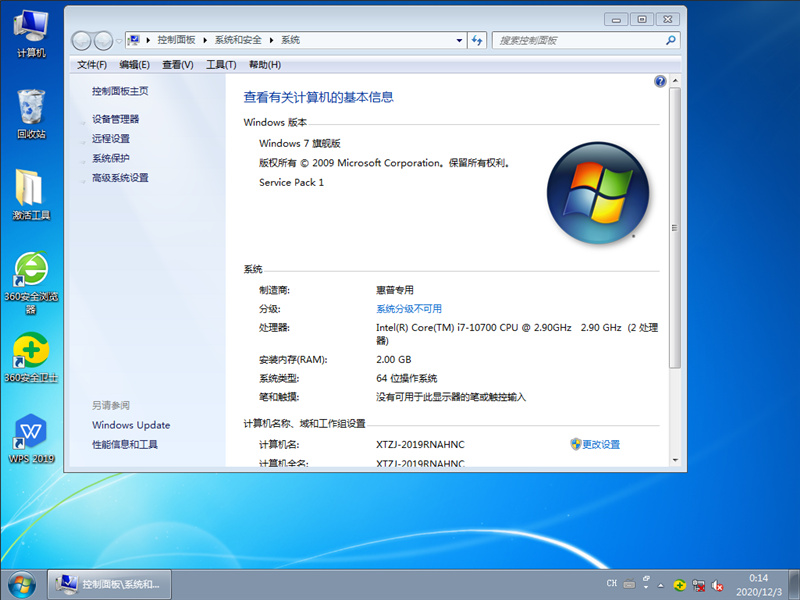Image resolution: width=800 pixels, height=600 pixels.
Task: Click the XTZJ-2019RNAHNC value beside 计算机名
Action: coord(420,444)
